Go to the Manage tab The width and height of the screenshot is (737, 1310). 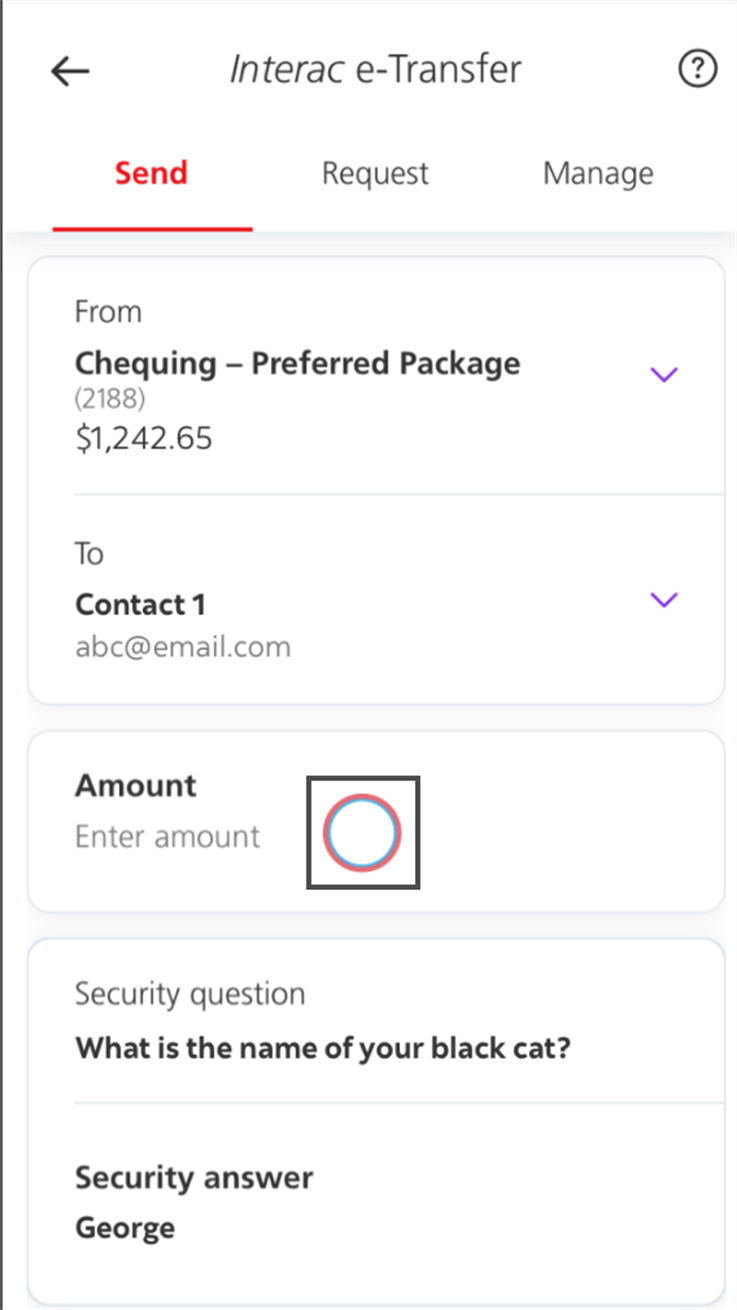598,173
